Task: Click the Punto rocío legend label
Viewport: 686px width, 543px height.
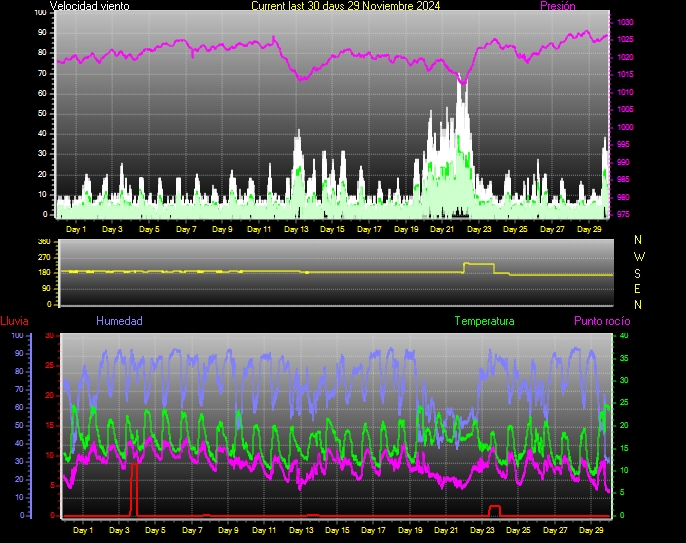Action: (602, 321)
